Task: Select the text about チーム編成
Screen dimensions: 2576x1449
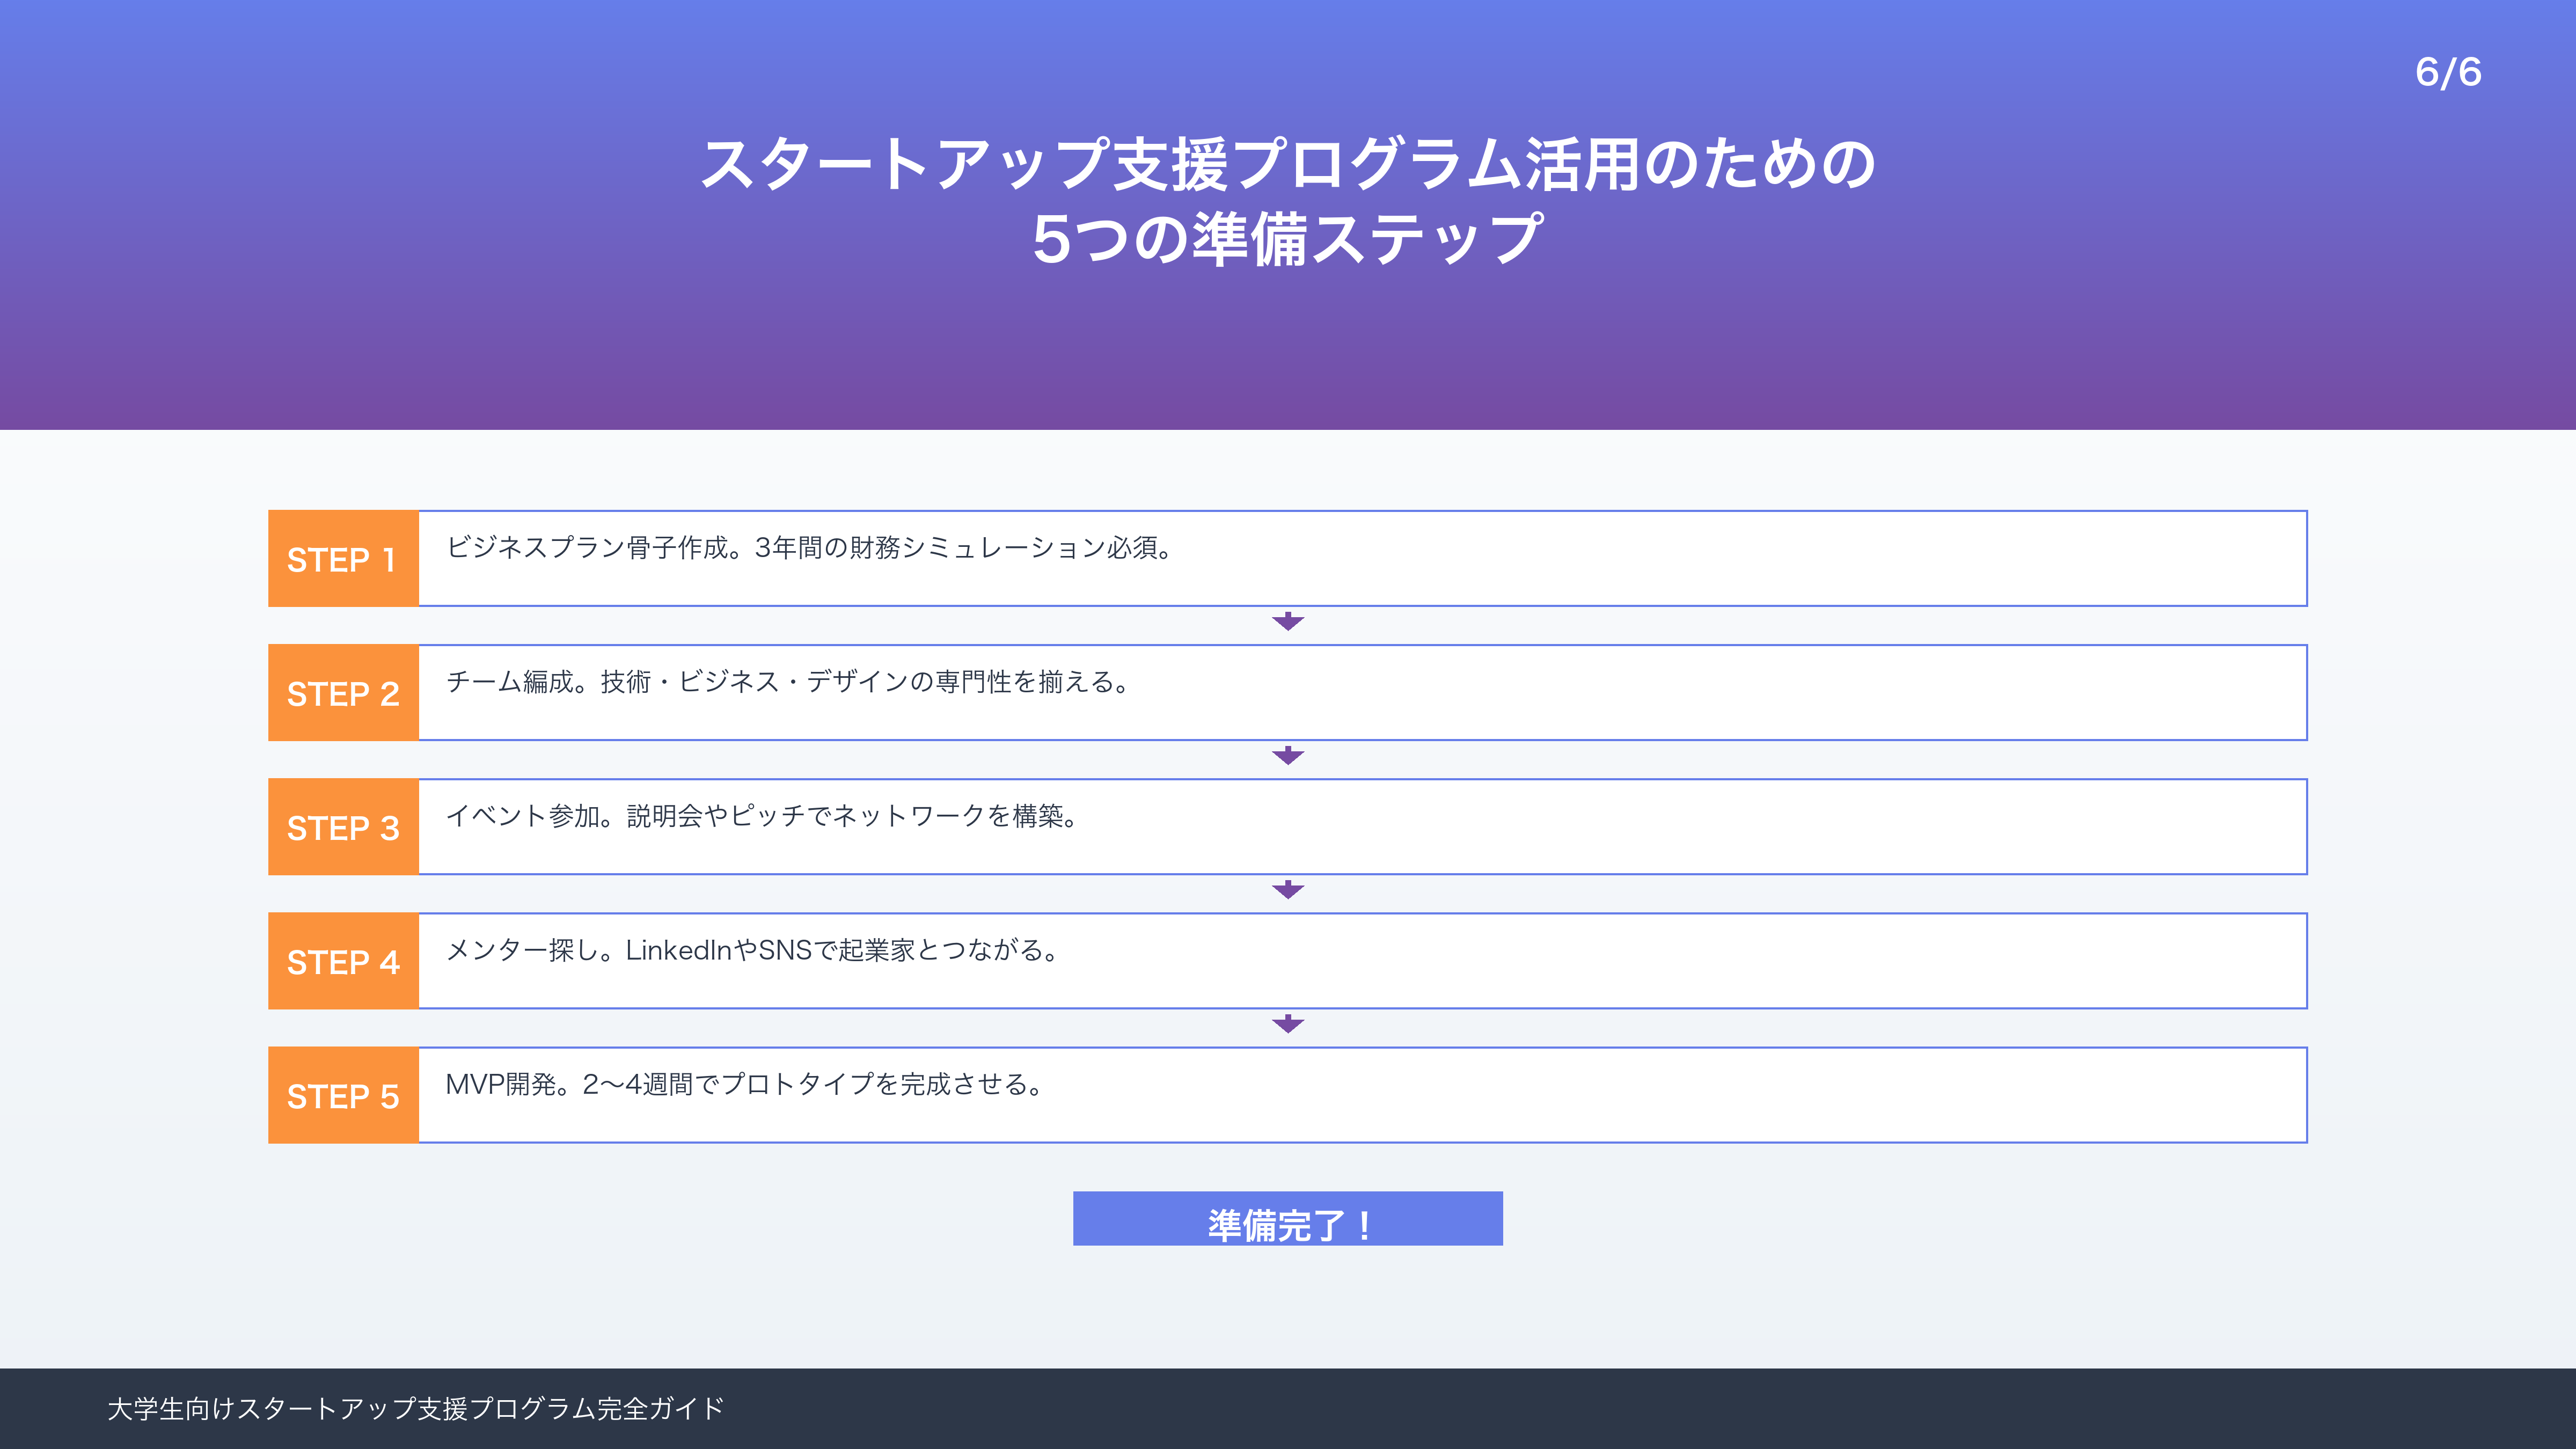Action: [788, 682]
